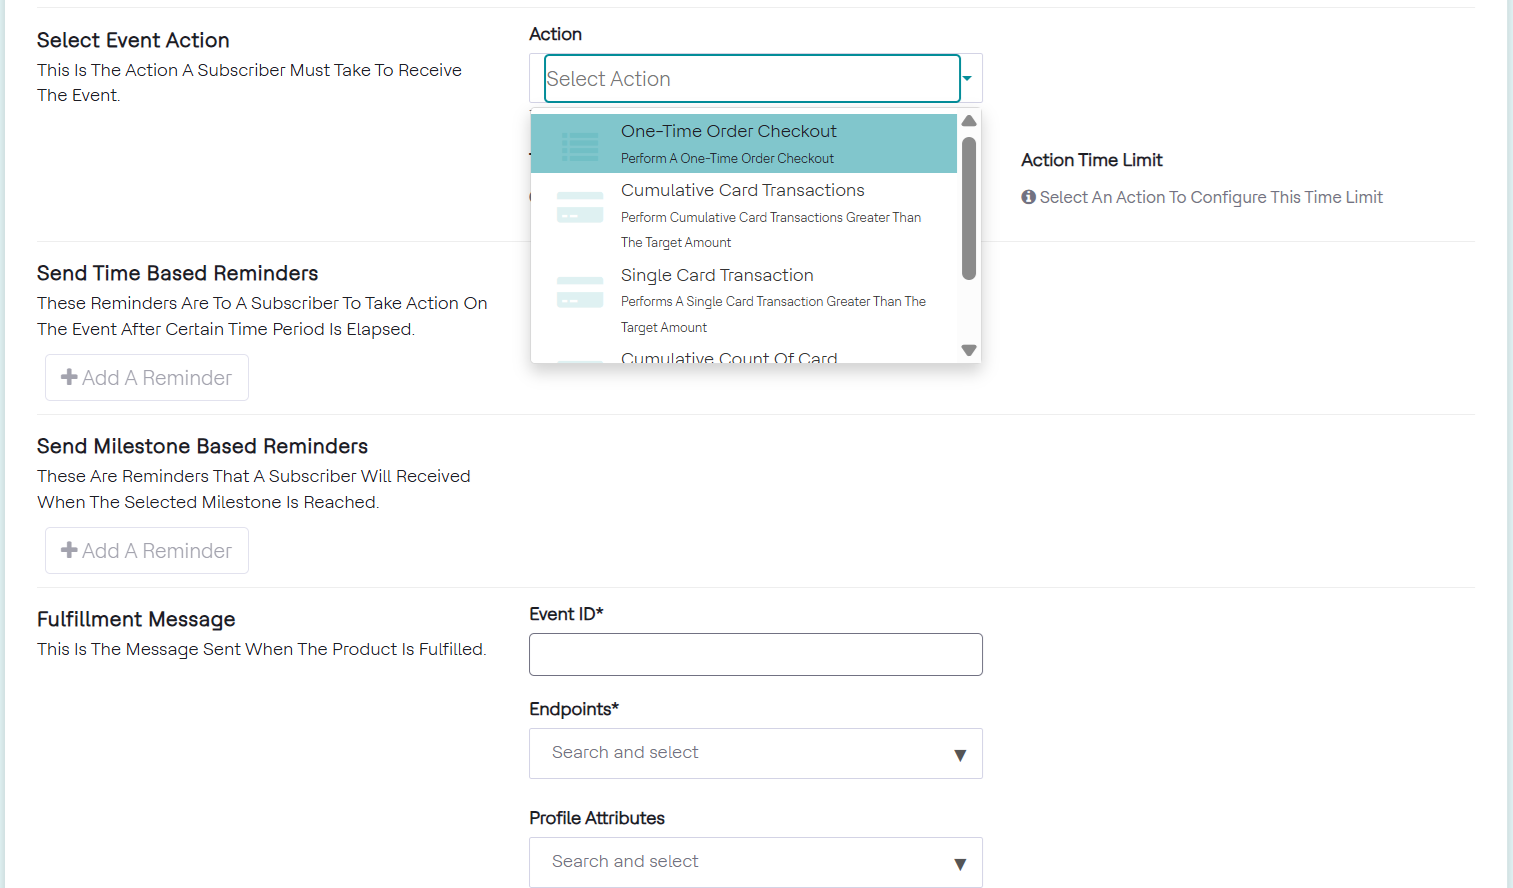Click the action list scrollbar thumb
The height and width of the screenshot is (888, 1513).
coord(968,208)
